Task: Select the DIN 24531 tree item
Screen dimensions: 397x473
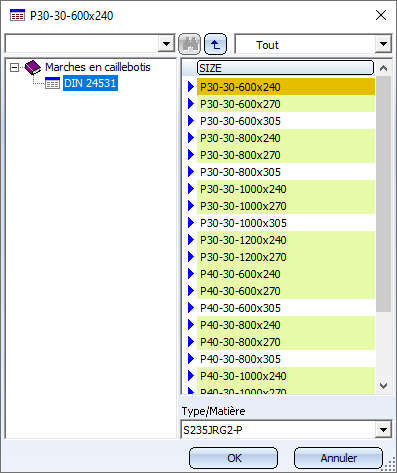Action: click(90, 83)
